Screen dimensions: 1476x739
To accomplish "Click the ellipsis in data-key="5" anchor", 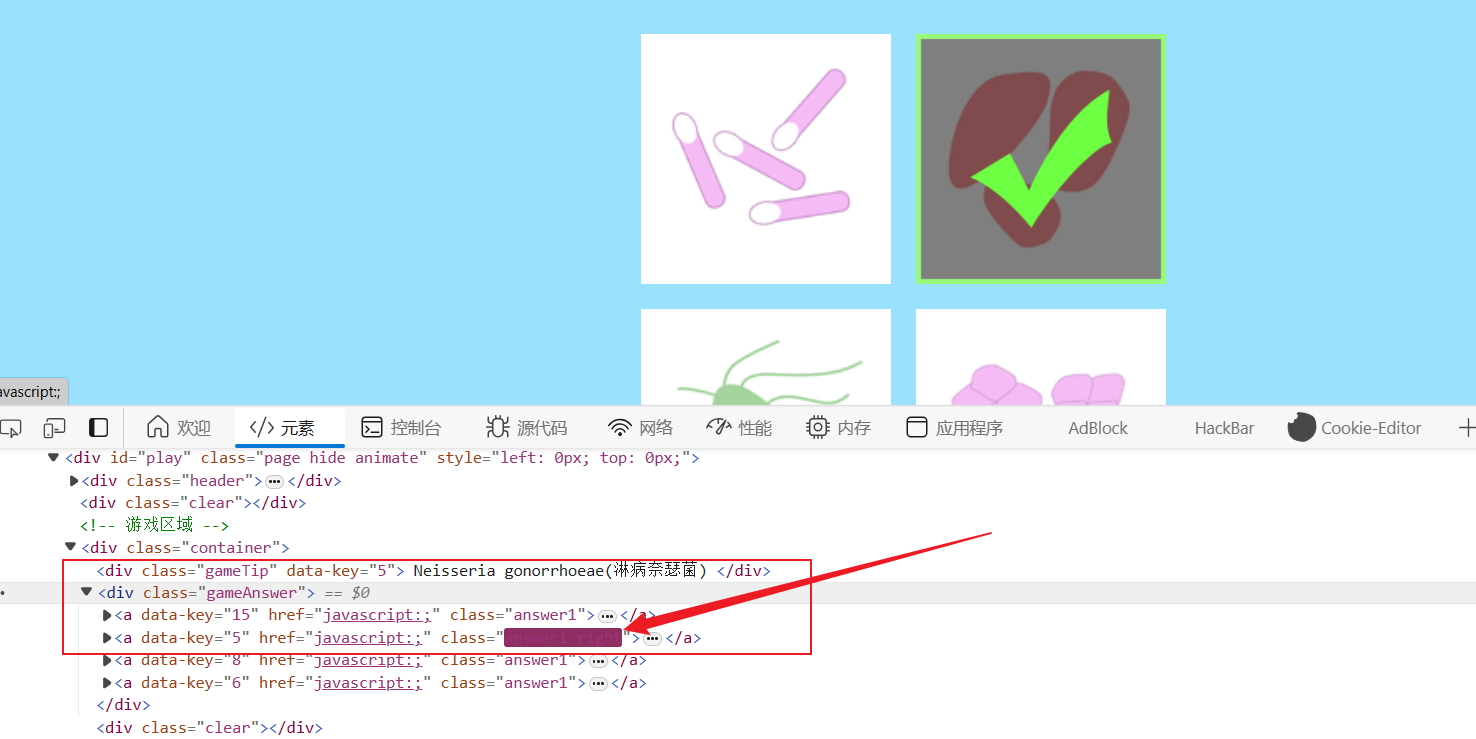I will pyautogui.click(x=653, y=638).
